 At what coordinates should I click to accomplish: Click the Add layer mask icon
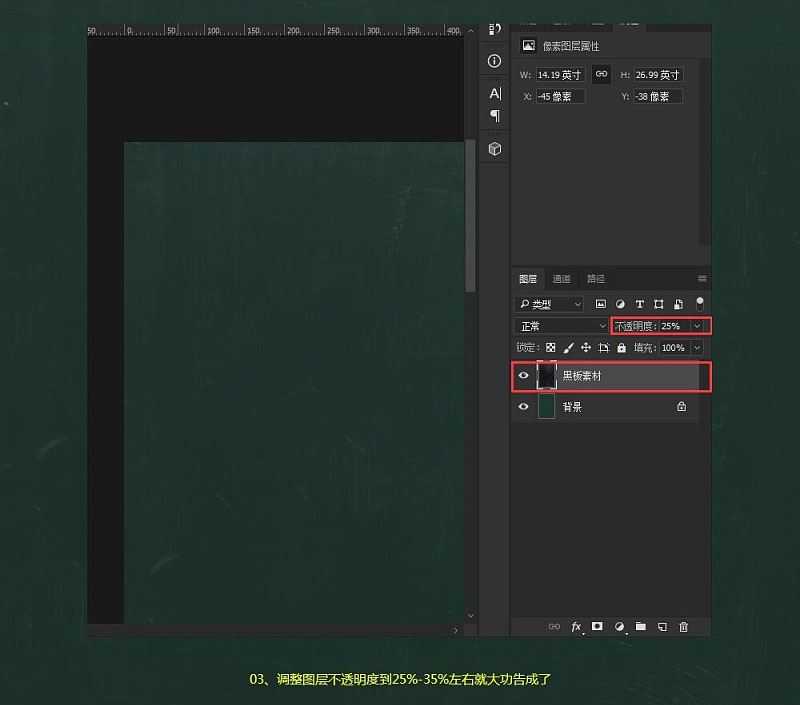tap(598, 627)
